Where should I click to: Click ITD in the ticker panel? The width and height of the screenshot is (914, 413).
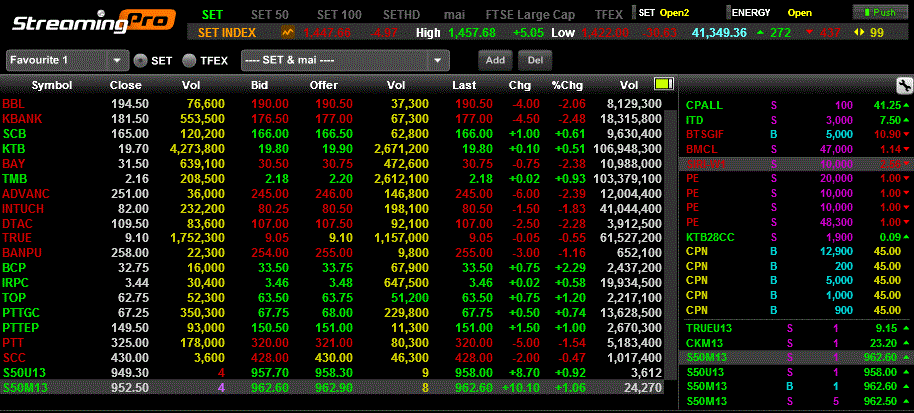coord(695,121)
